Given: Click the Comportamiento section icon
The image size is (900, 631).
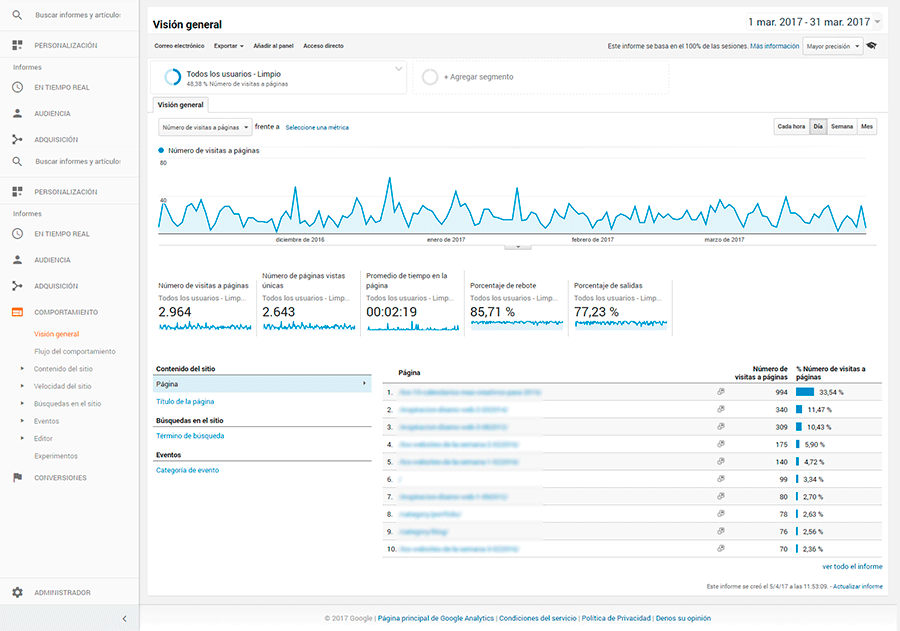Looking at the screenshot, I should [17, 312].
